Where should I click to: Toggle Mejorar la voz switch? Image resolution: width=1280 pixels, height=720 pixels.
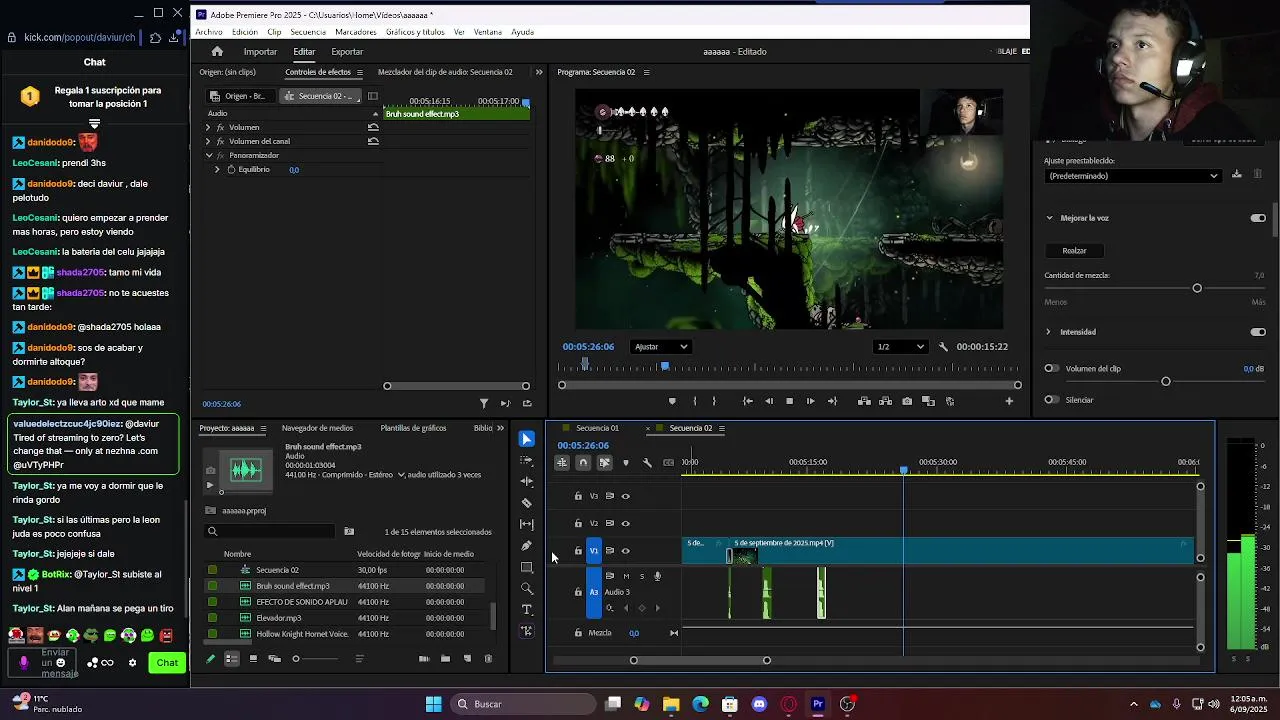[x=1258, y=218]
